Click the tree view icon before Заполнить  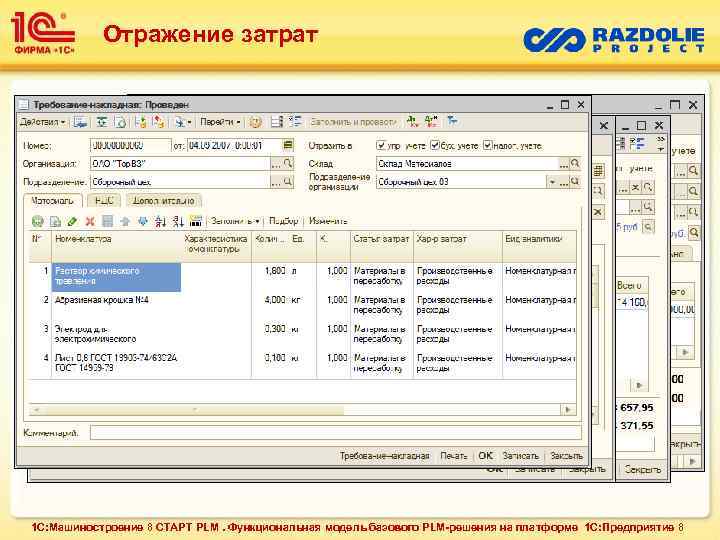click(x=295, y=122)
